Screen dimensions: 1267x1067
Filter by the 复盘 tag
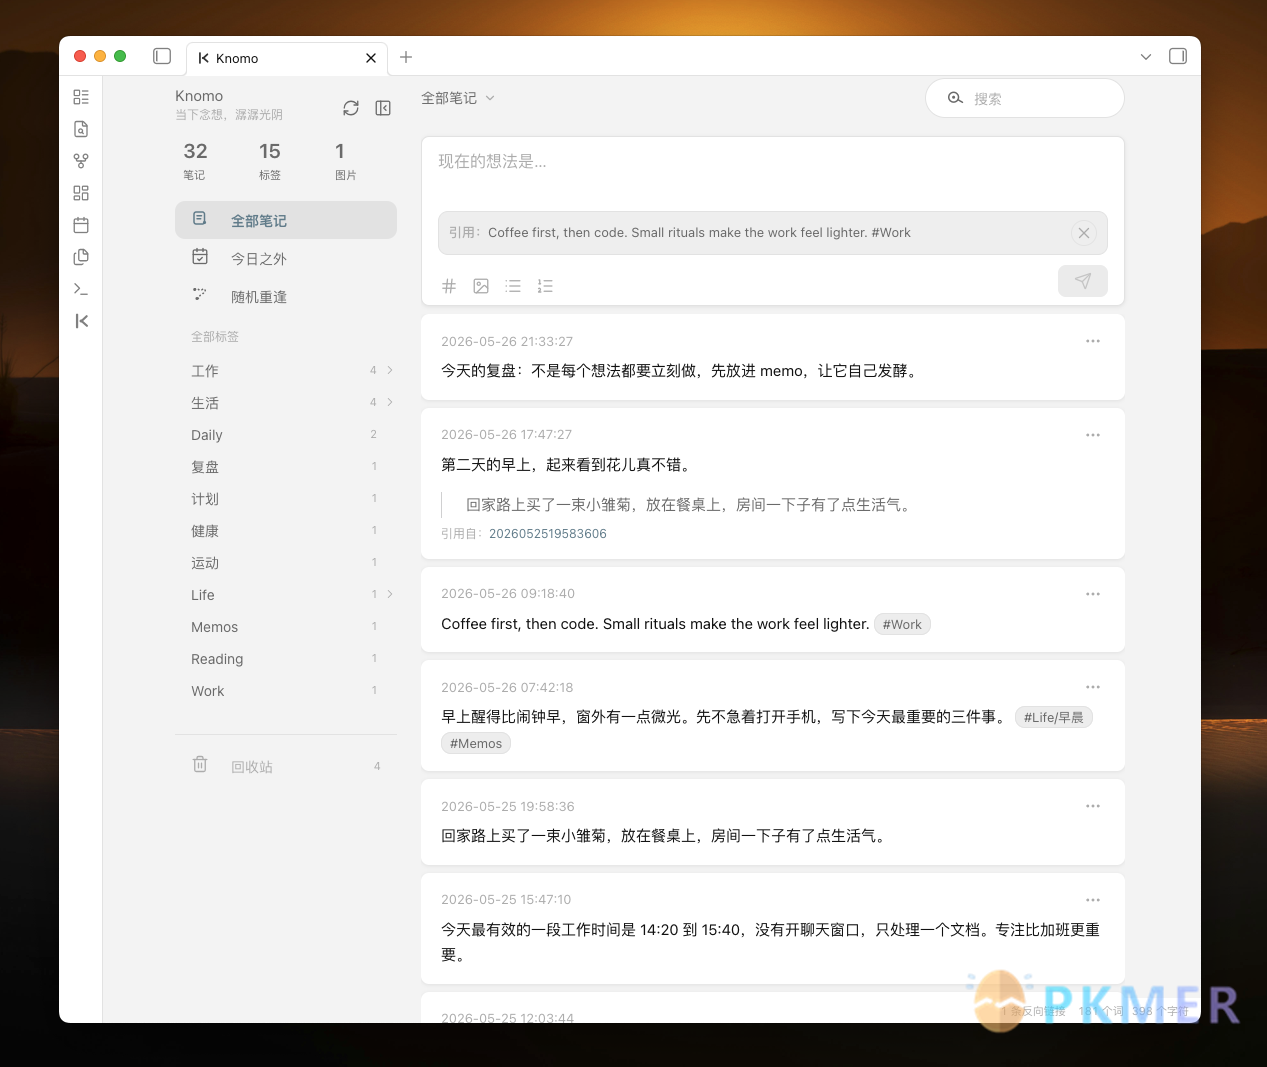point(205,467)
